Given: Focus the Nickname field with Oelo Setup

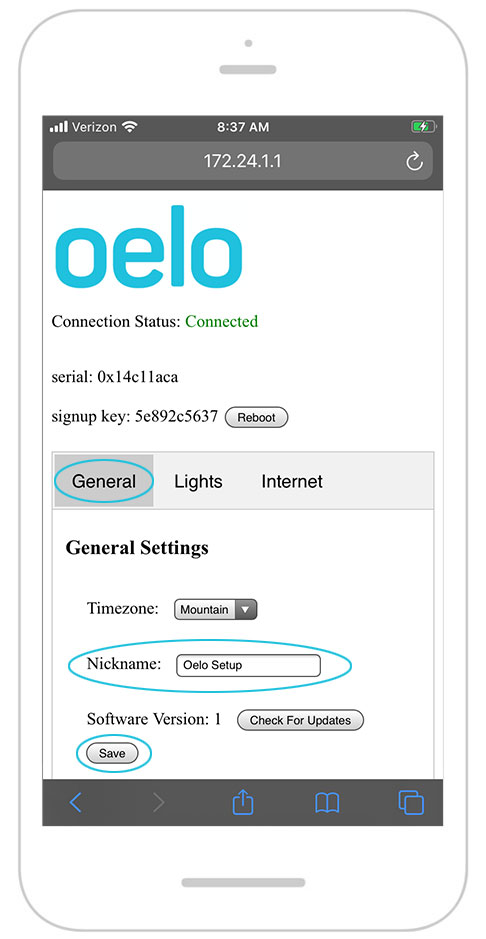Looking at the screenshot, I should 248,665.
